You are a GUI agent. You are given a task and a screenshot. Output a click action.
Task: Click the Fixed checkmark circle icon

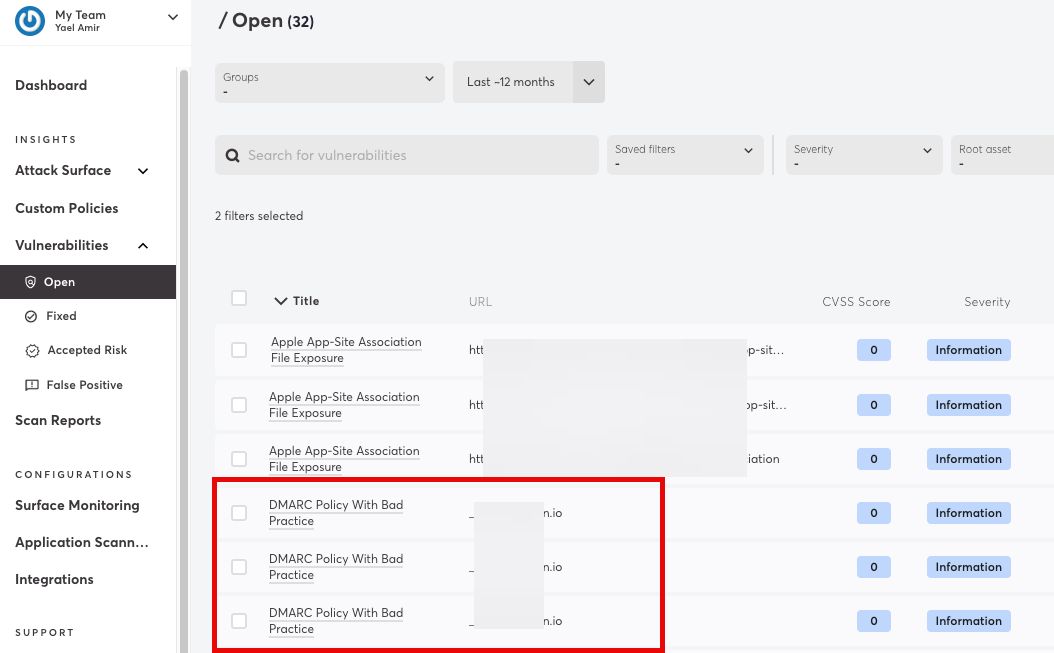[x=30, y=316]
